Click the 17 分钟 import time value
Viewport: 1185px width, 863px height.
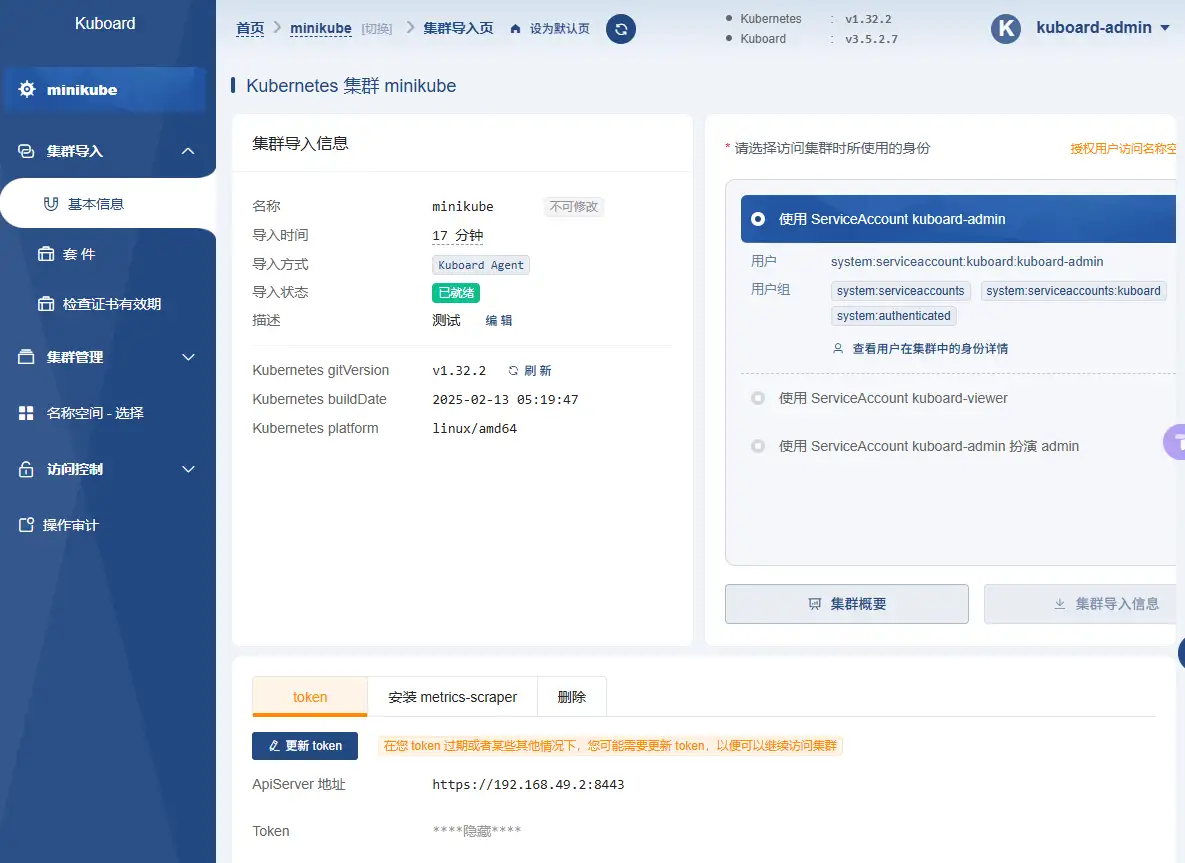[x=457, y=236]
